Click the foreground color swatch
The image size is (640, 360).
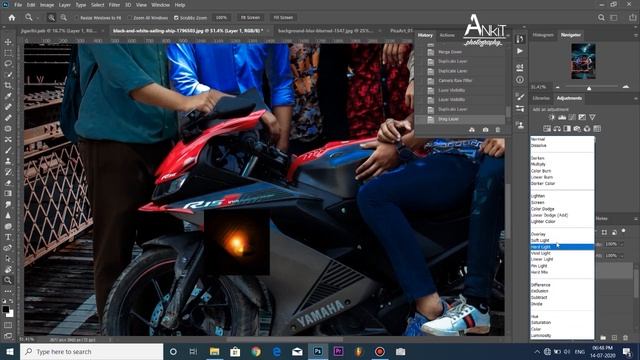[6, 309]
